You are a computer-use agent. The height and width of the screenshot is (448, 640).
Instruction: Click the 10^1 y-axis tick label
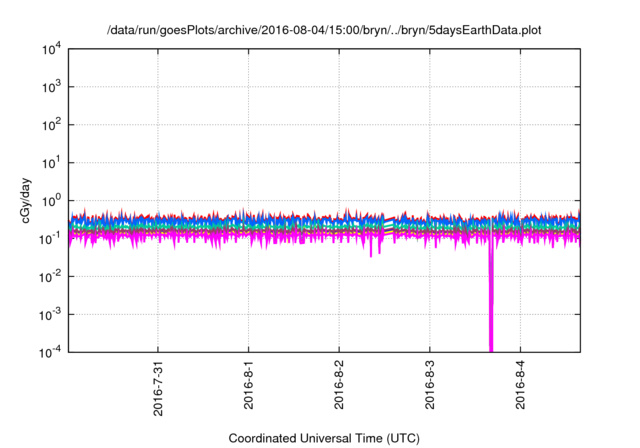51,163
